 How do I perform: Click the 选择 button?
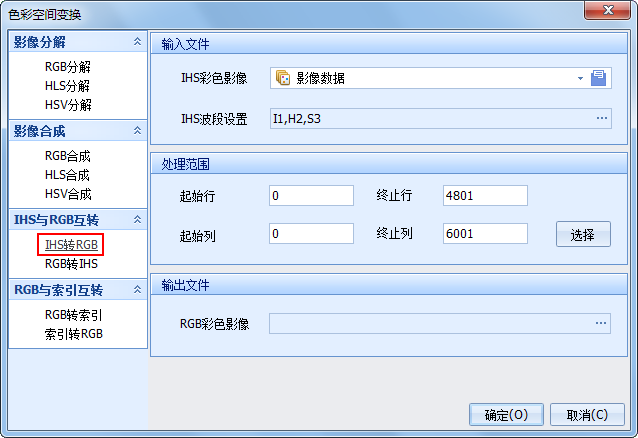click(582, 234)
